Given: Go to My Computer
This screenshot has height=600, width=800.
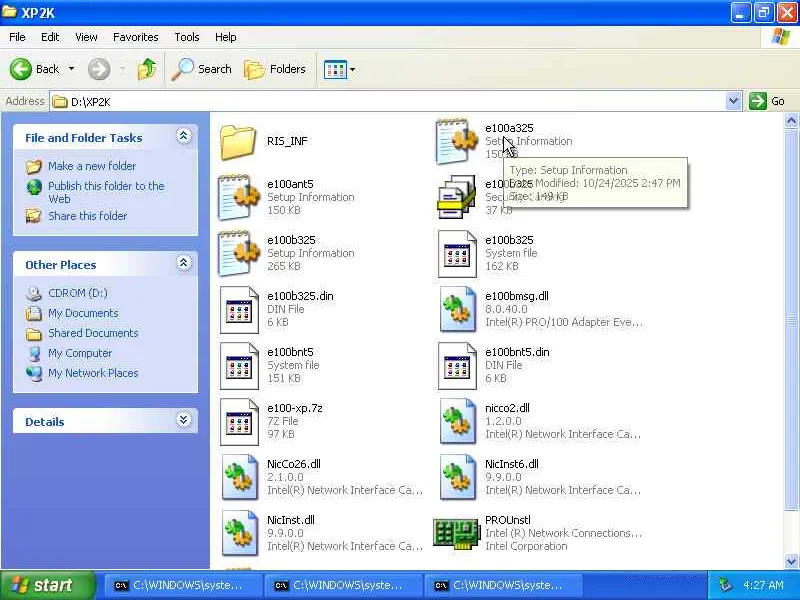Looking at the screenshot, I should click(x=80, y=353).
